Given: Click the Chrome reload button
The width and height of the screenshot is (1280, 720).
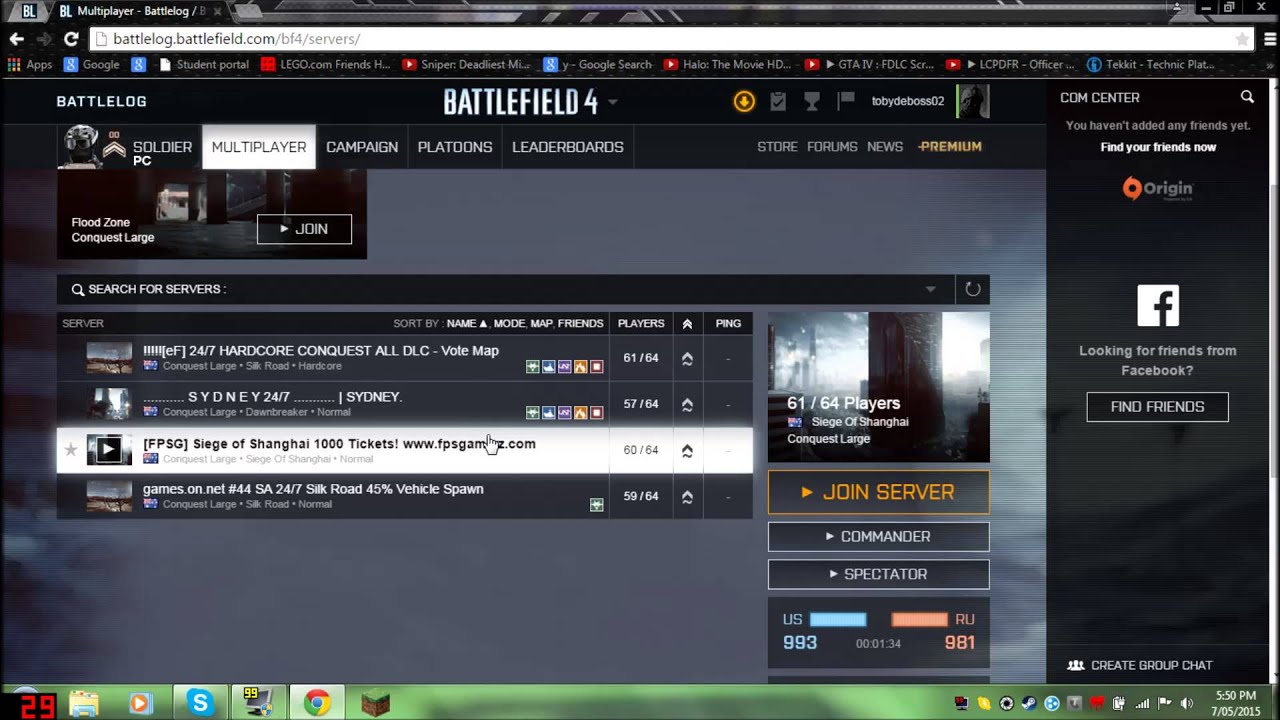Looking at the screenshot, I should [x=71, y=39].
